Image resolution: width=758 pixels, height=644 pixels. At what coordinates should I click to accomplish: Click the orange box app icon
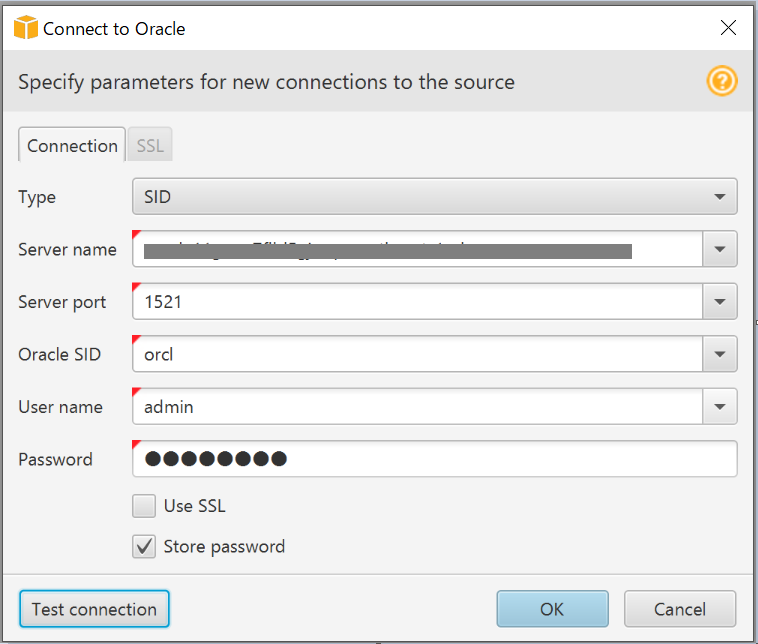coord(26,27)
